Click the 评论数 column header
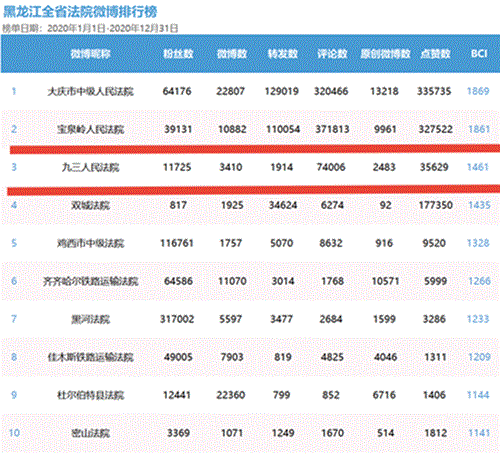This screenshot has height=456, width=500. click(332, 54)
